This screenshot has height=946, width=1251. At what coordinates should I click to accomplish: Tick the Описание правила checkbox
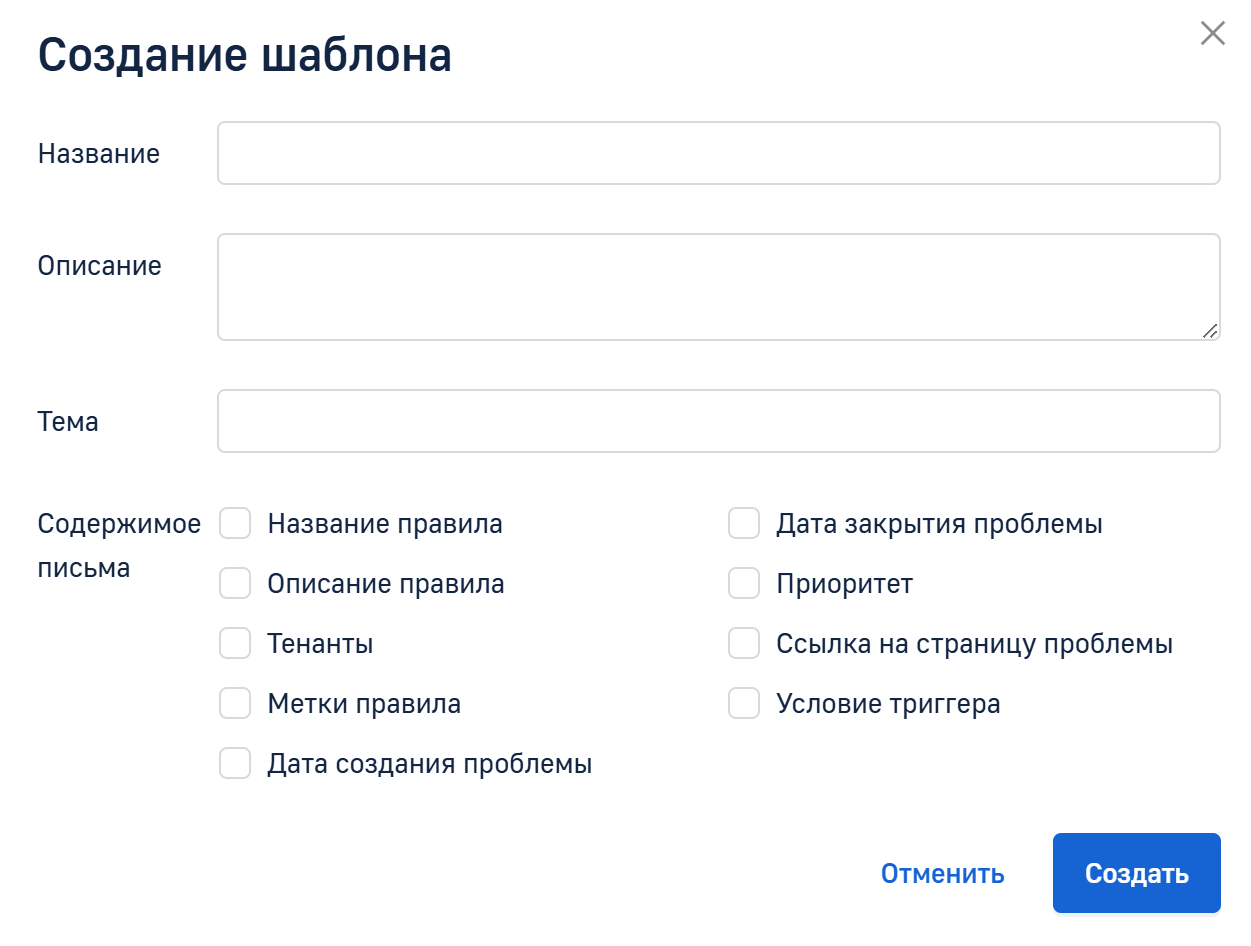pos(235,584)
